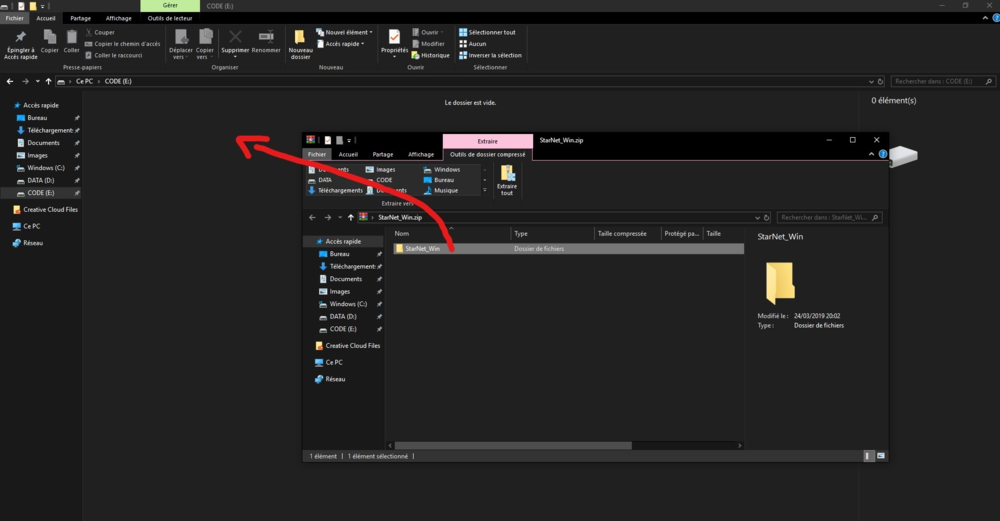Open DATA (D:) in CODE window sidebar
1000x521 pixels.
41,180
